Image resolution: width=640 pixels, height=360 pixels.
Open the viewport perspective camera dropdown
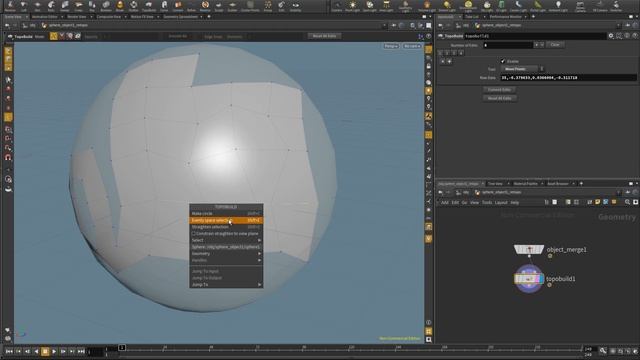[x=391, y=46]
